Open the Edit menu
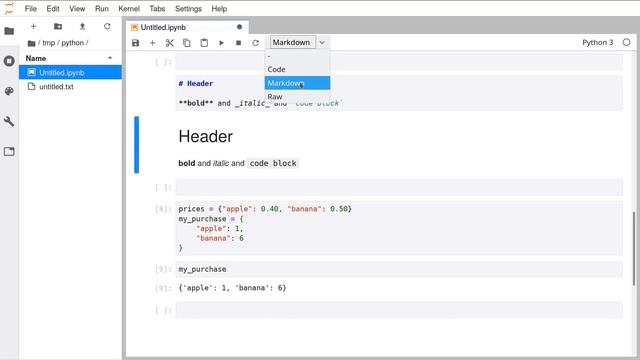The height and width of the screenshot is (360, 640). tap(53, 9)
